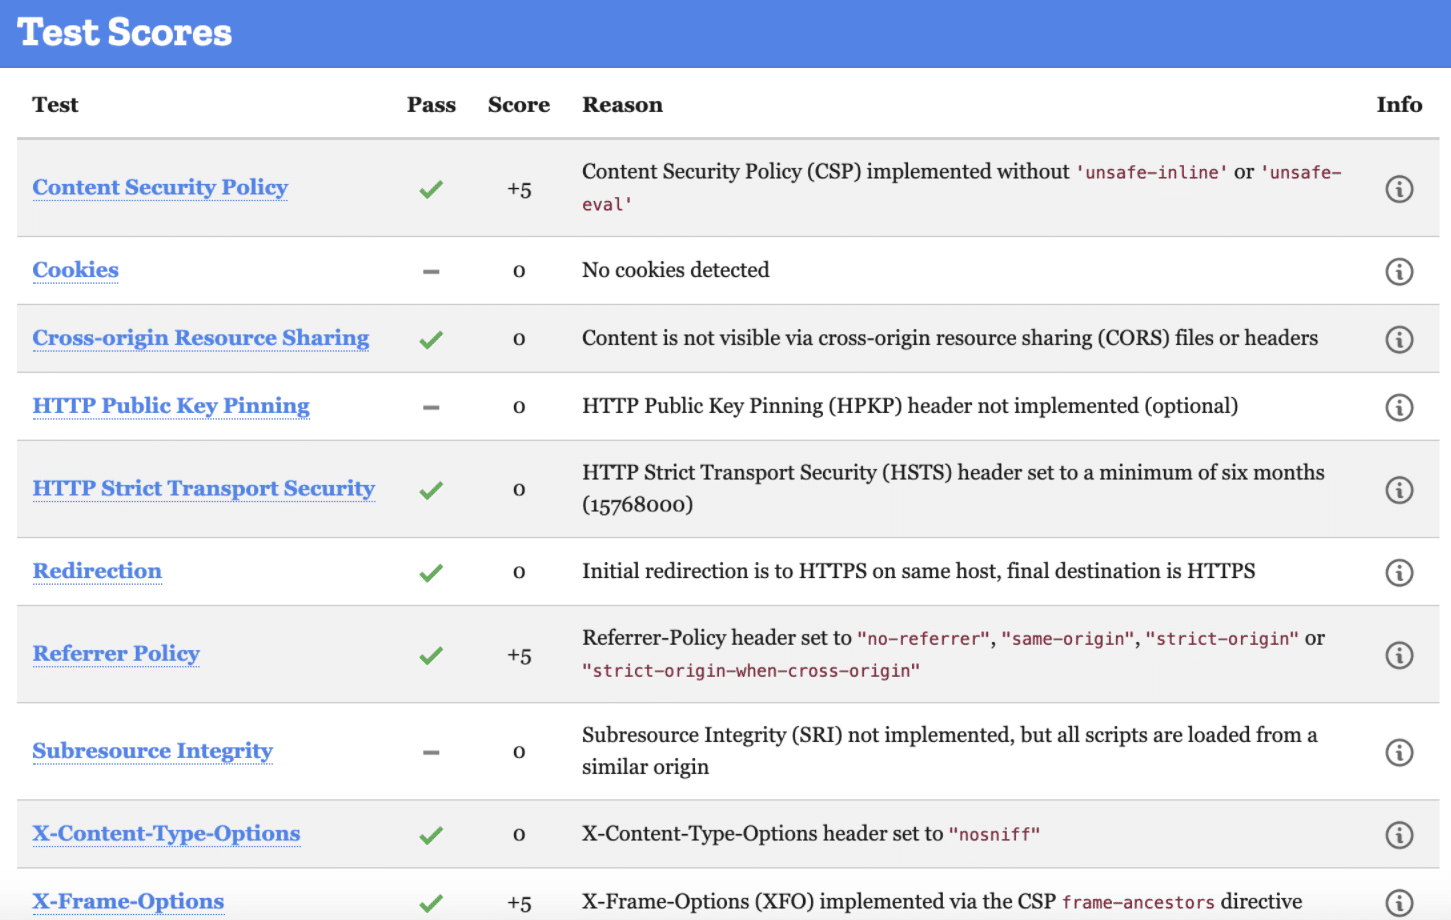The height and width of the screenshot is (920, 1451).
Task: Open info icon for Subresource Integrity
Action: [x=1399, y=752]
